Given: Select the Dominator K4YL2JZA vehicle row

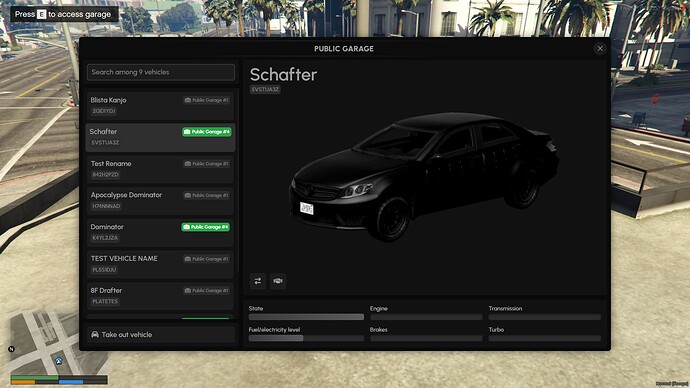Looking at the screenshot, I should [x=161, y=233].
